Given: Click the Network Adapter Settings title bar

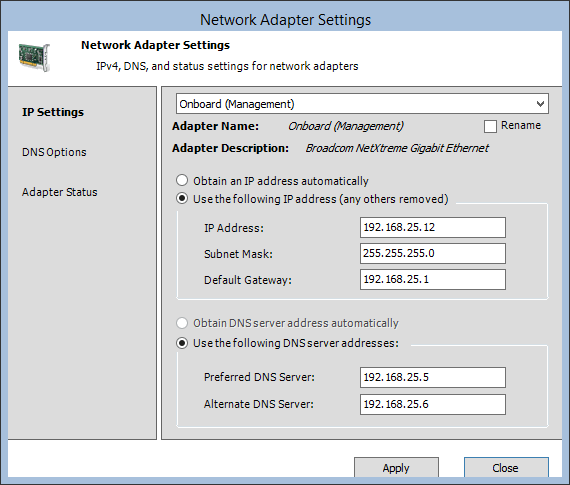Looking at the screenshot, I should pyautogui.click(x=285, y=20).
